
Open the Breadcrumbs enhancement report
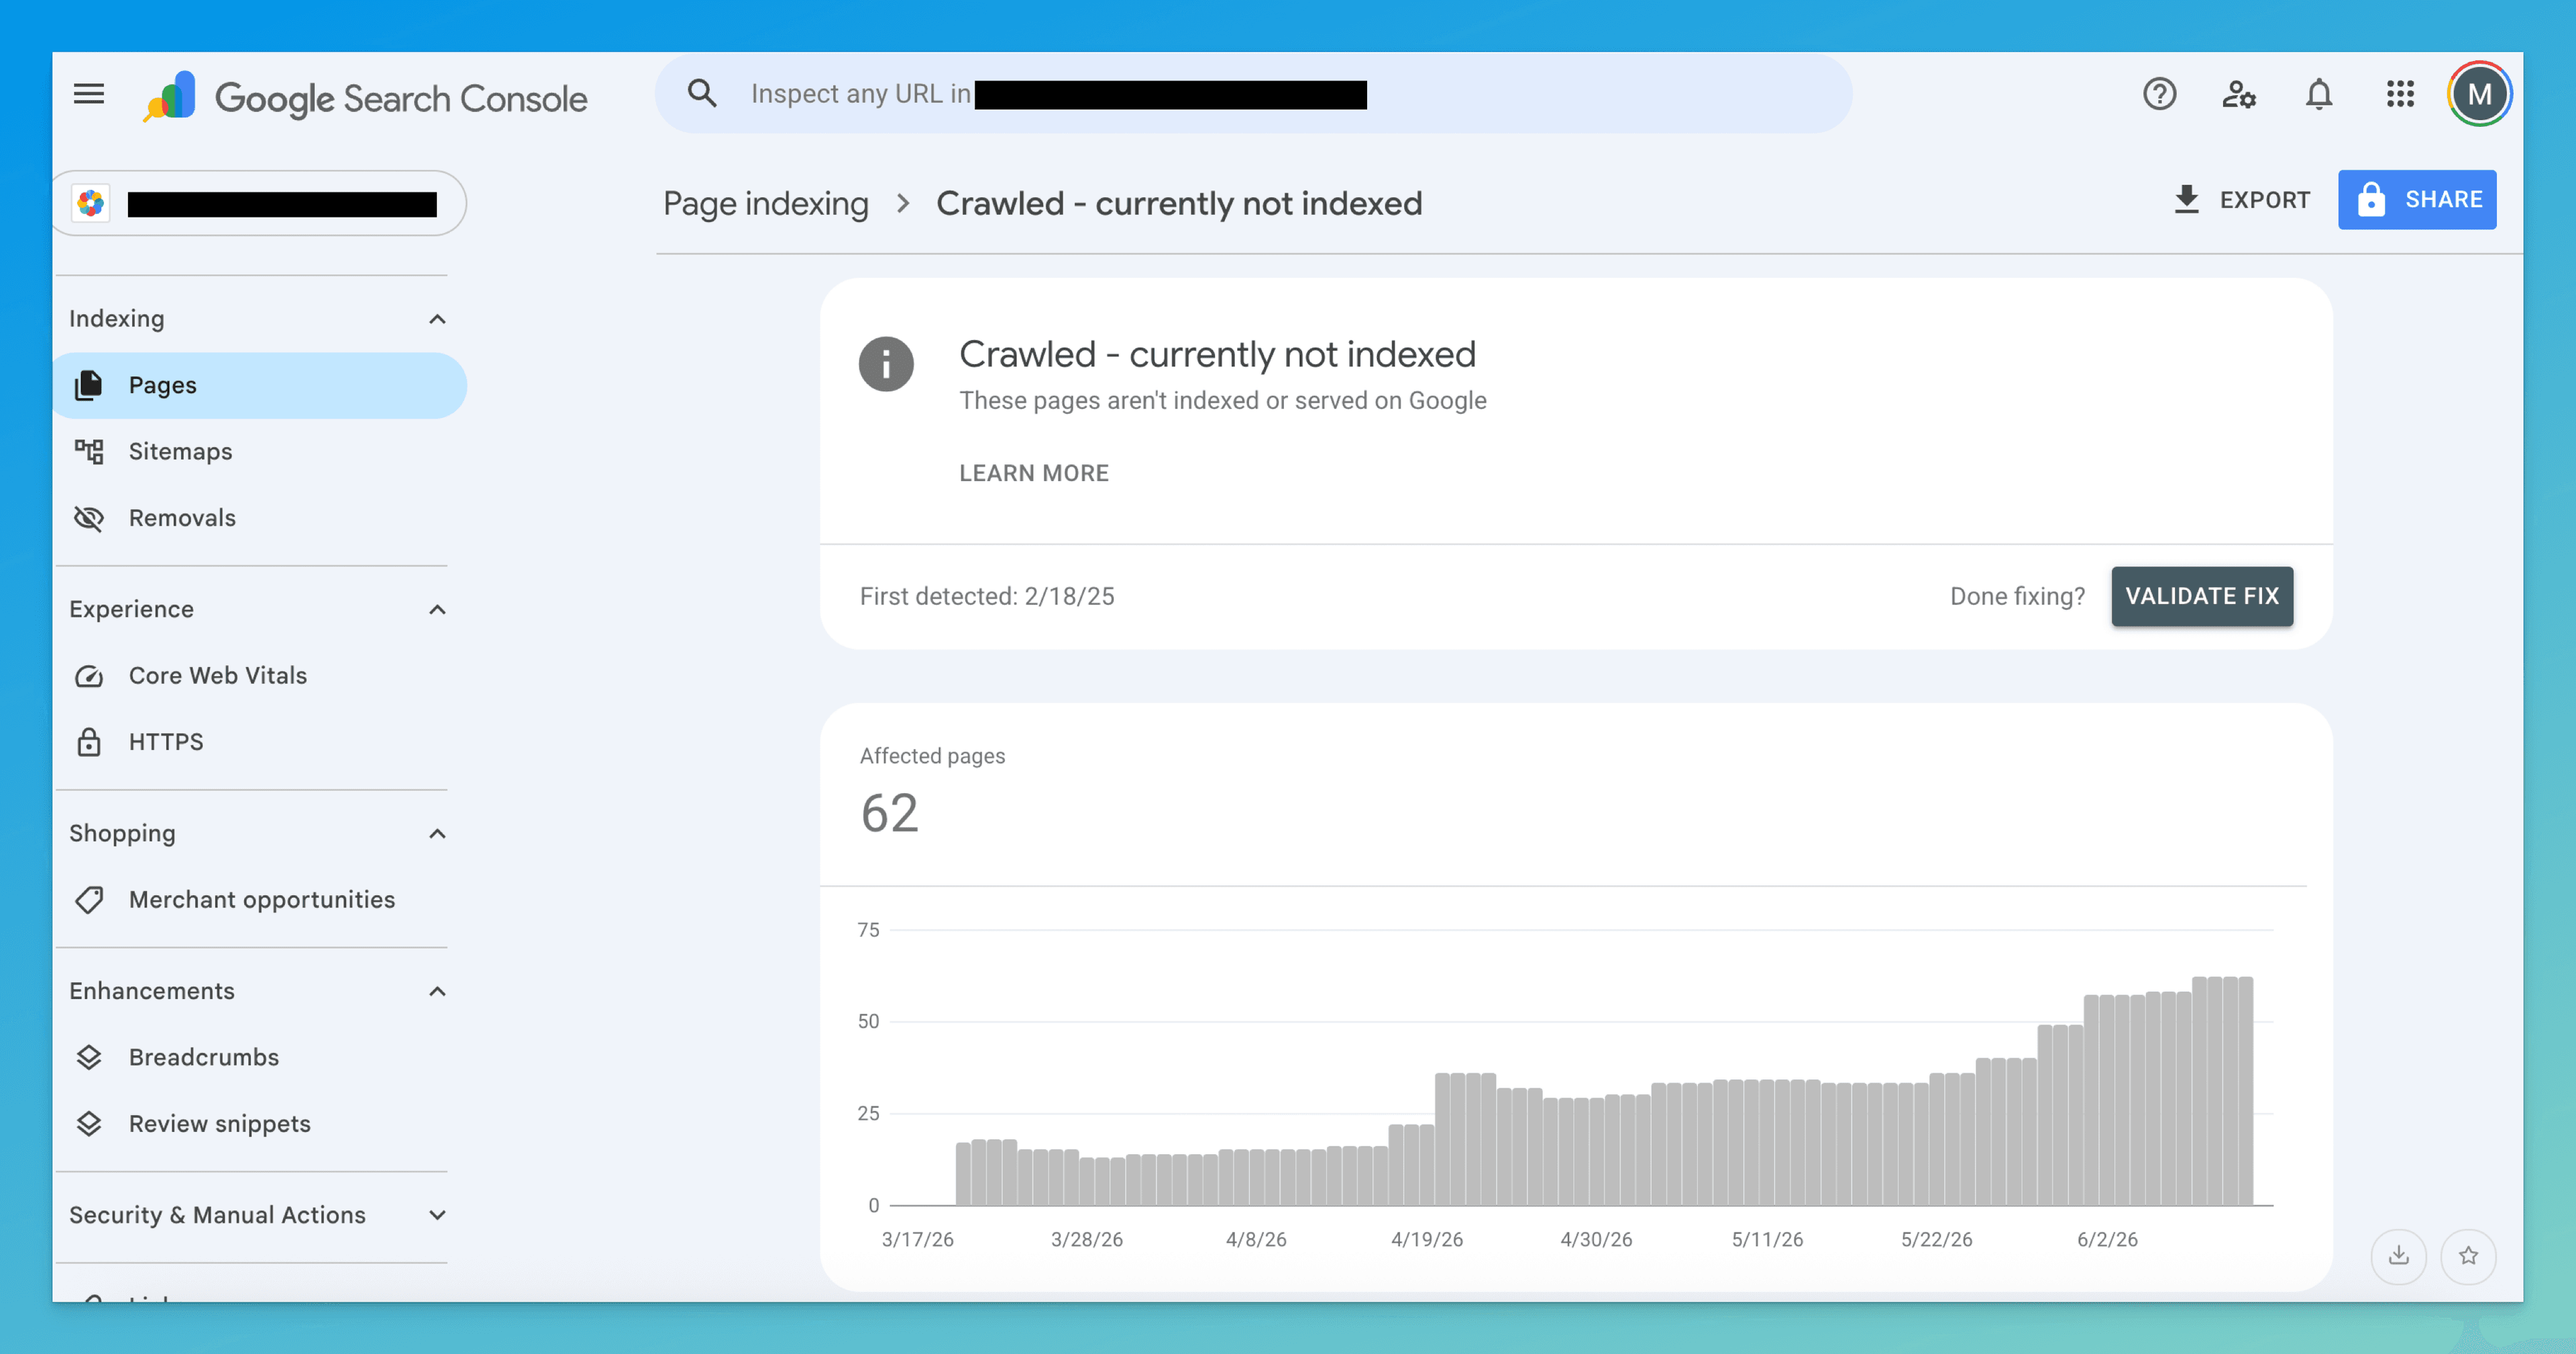[260, 1057]
